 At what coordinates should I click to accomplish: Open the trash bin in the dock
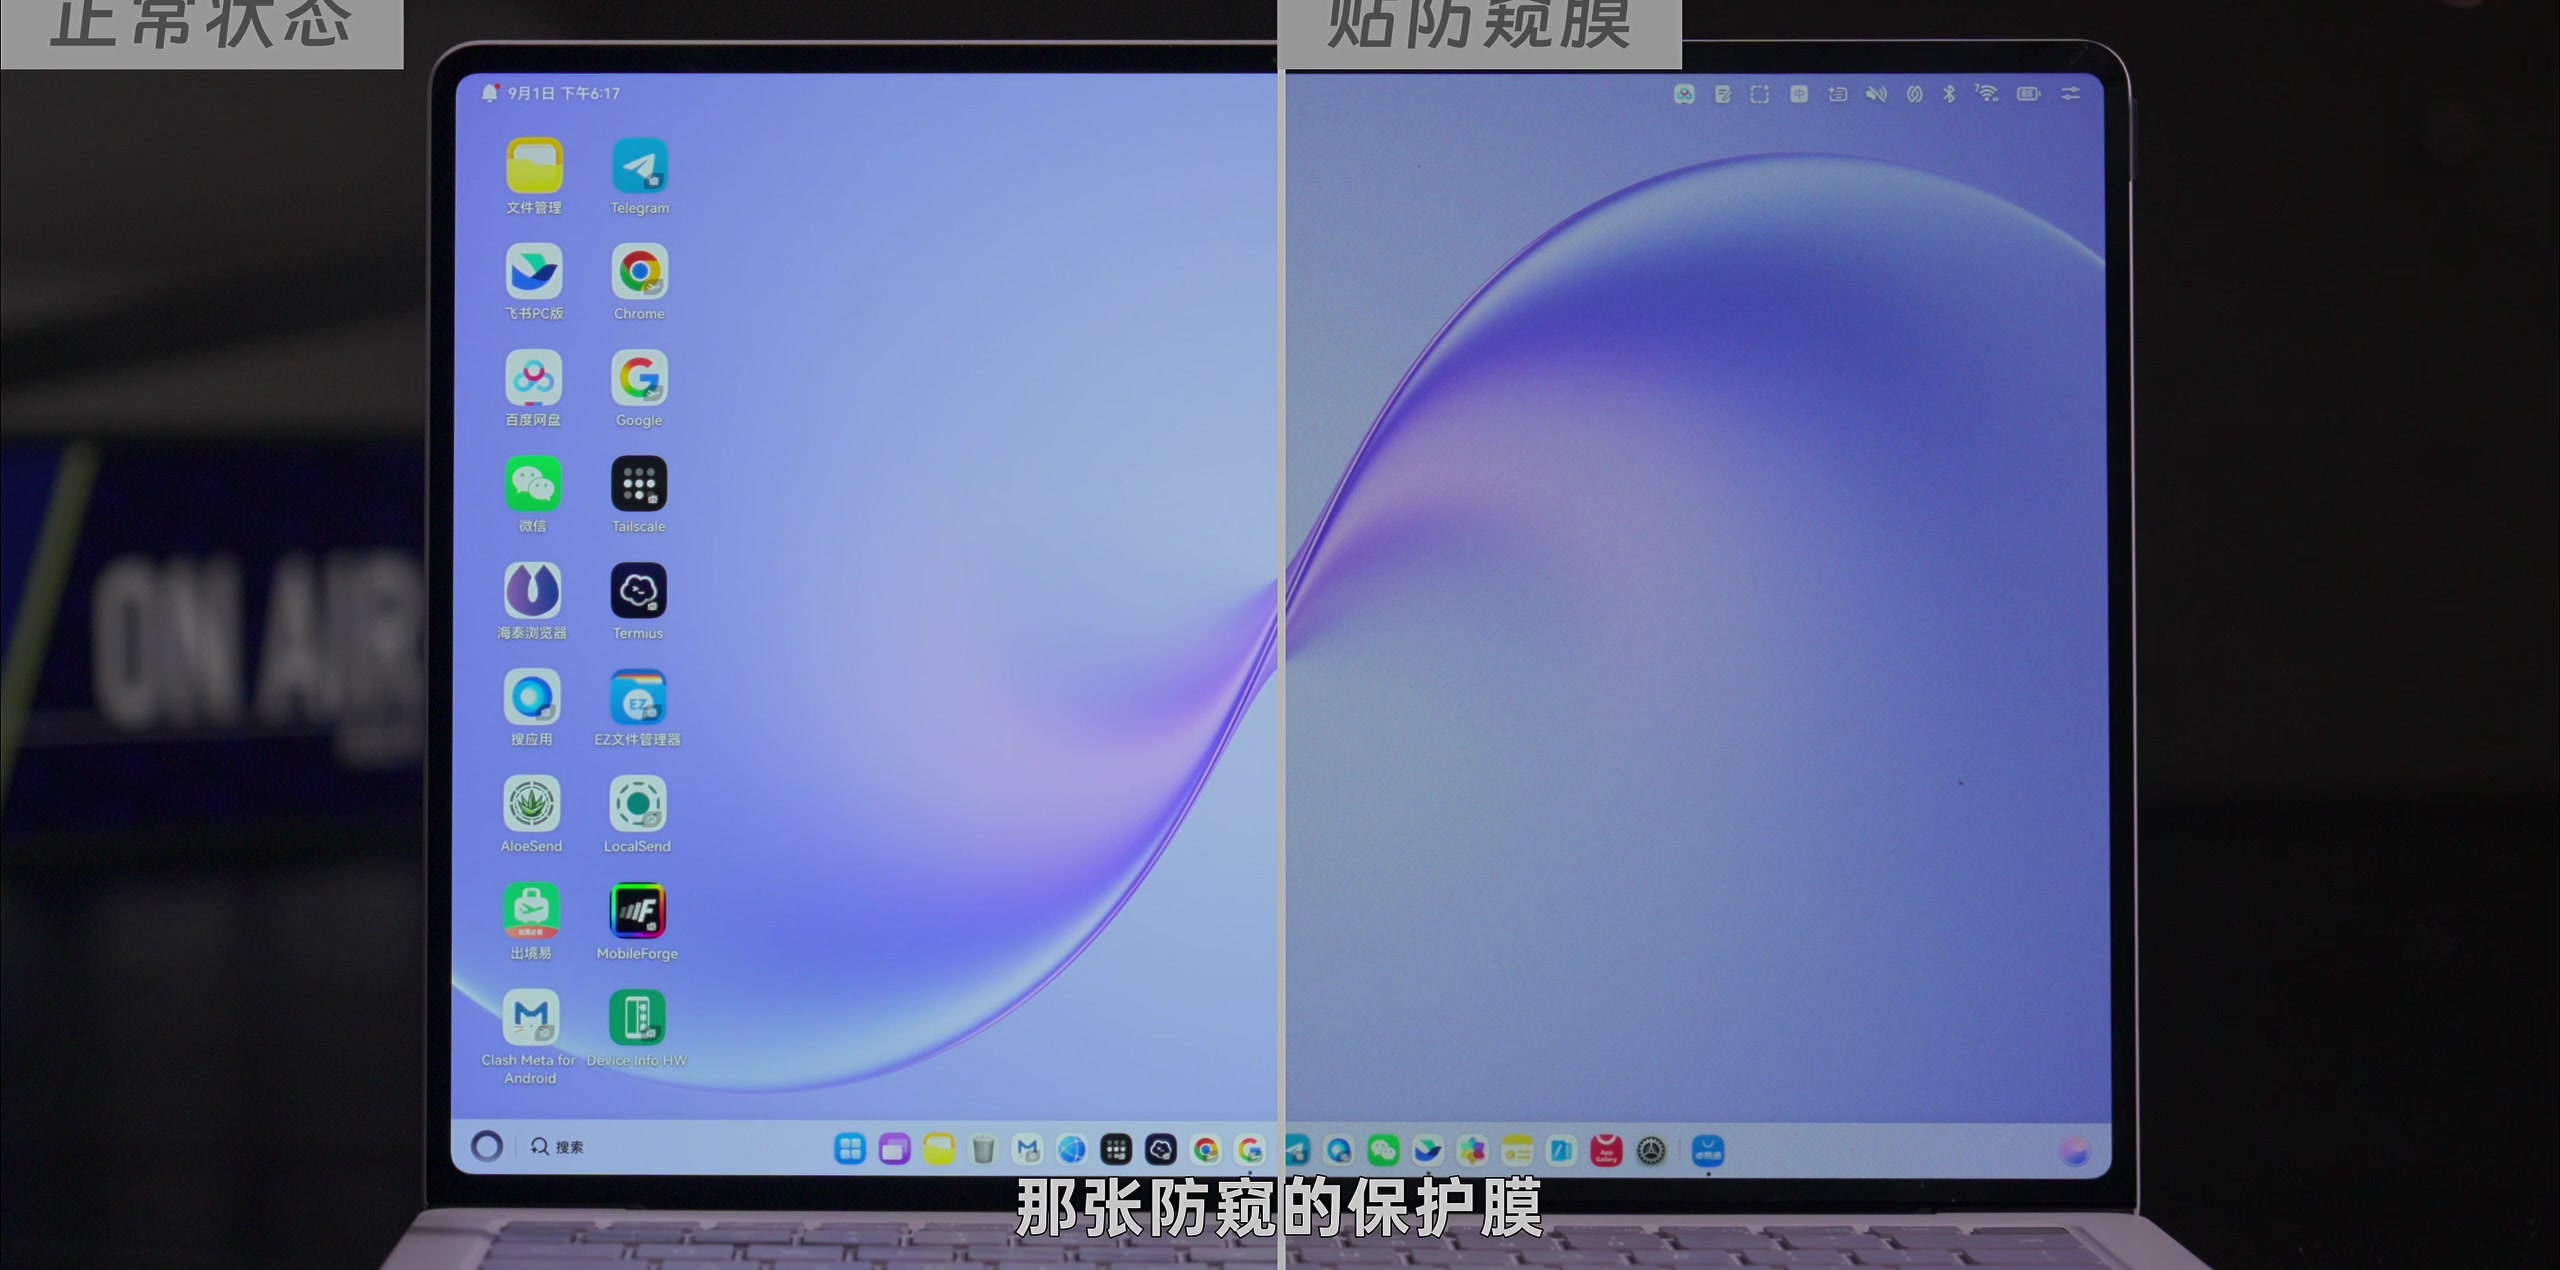[x=983, y=1150]
